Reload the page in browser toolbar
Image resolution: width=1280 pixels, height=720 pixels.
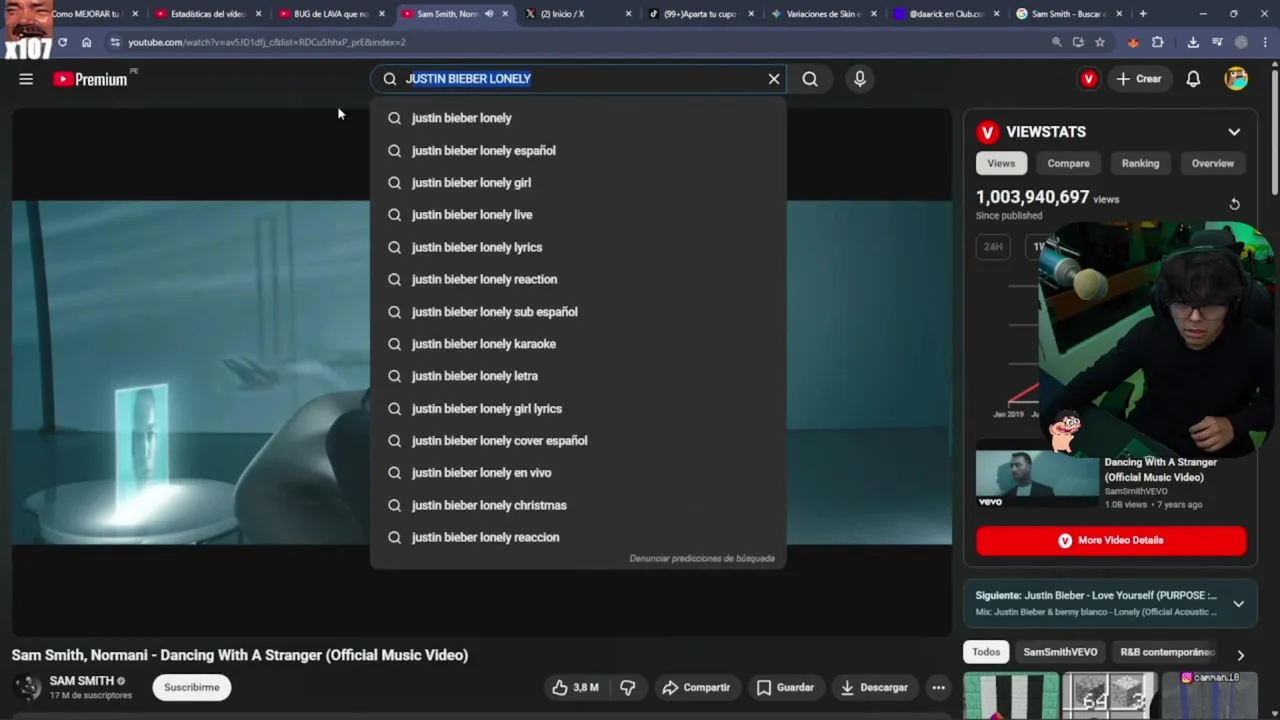pyautogui.click(x=62, y=42)
